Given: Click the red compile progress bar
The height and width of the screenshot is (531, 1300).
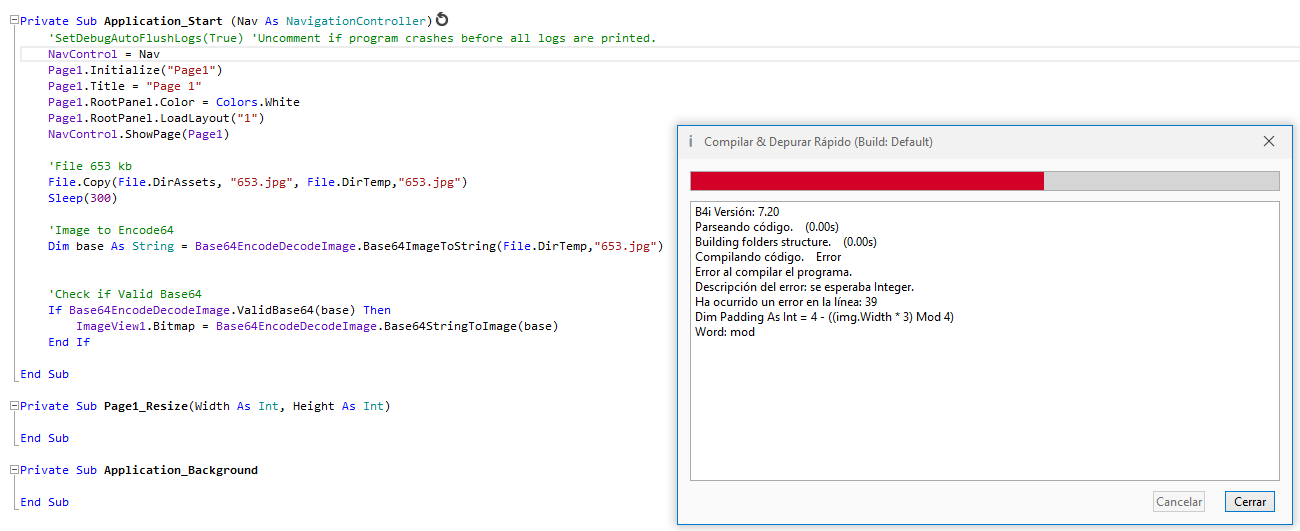Looking at the screenshot, I should click(x=866, y=181).
